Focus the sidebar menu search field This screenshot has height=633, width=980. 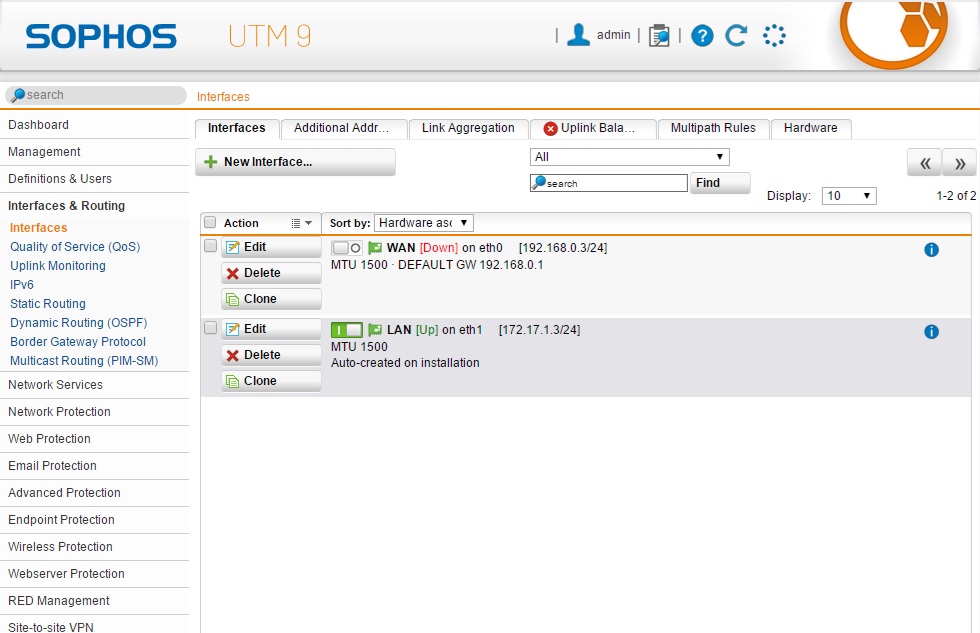click(x=96, y=95)
